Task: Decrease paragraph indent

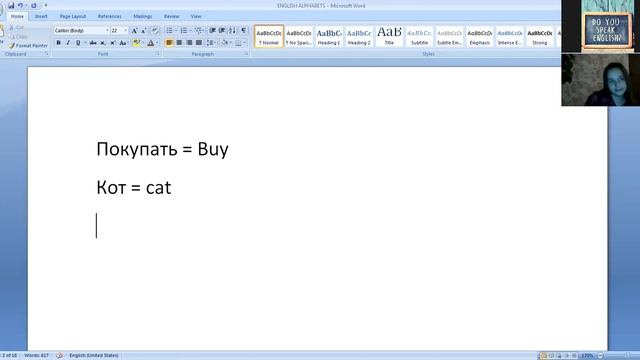Action: [x=212, y=31]
